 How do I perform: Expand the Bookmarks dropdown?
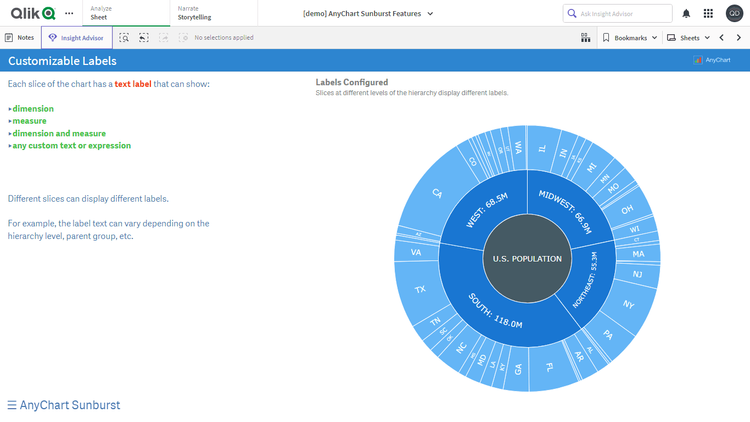pos(630,37)
